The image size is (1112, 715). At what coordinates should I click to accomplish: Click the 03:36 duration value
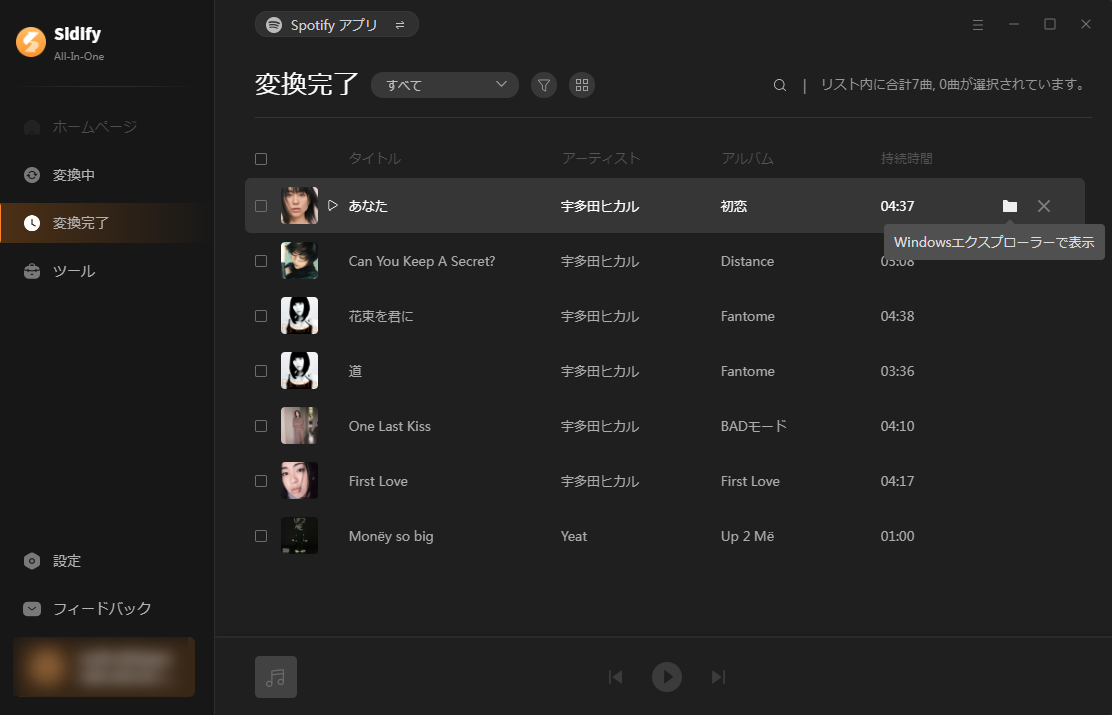pos(897,371)
